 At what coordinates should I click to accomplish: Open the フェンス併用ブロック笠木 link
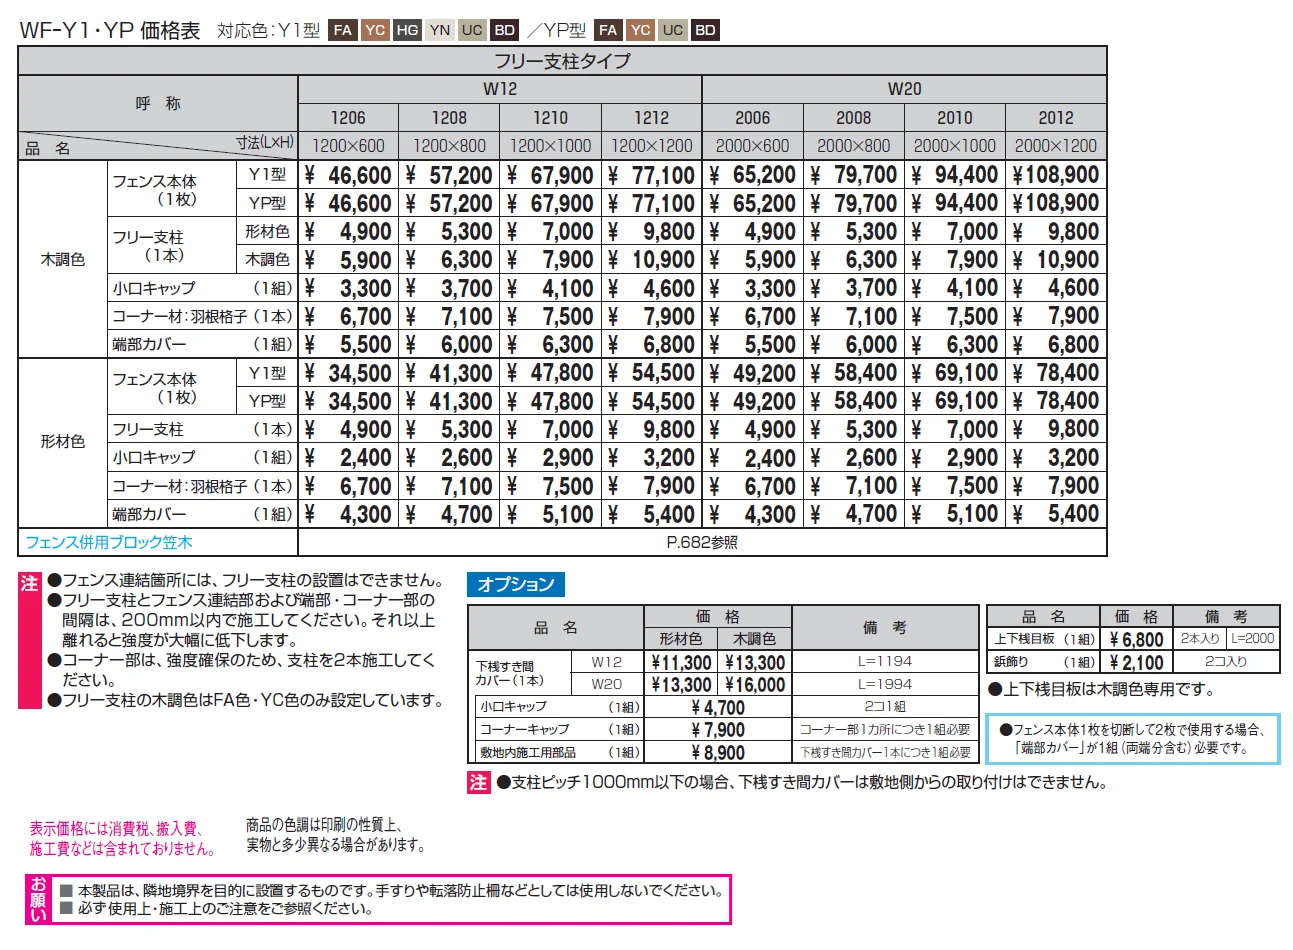click(108, 542)
